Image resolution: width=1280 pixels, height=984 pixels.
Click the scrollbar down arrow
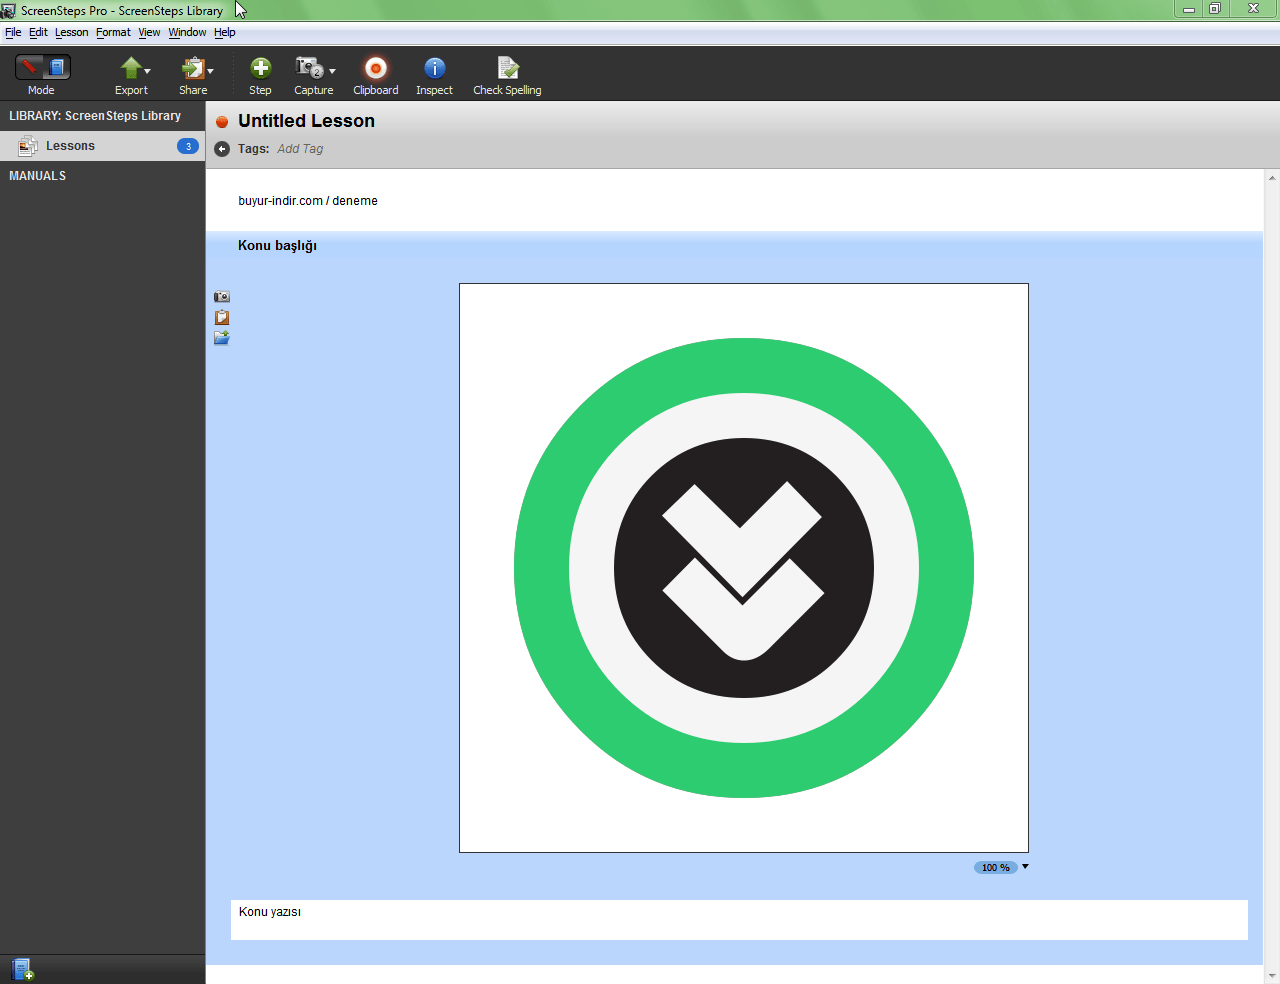click(1272, 976)
